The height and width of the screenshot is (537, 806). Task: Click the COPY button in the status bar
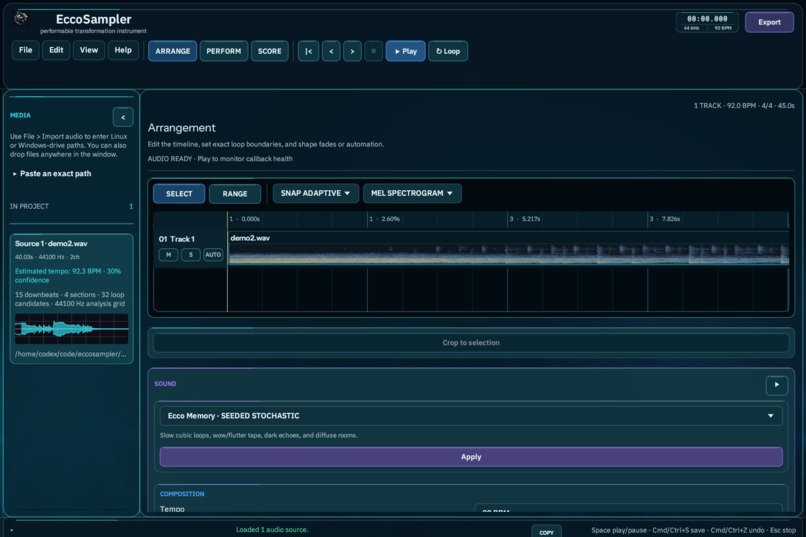pyautogui.click(x=546, y=532)
